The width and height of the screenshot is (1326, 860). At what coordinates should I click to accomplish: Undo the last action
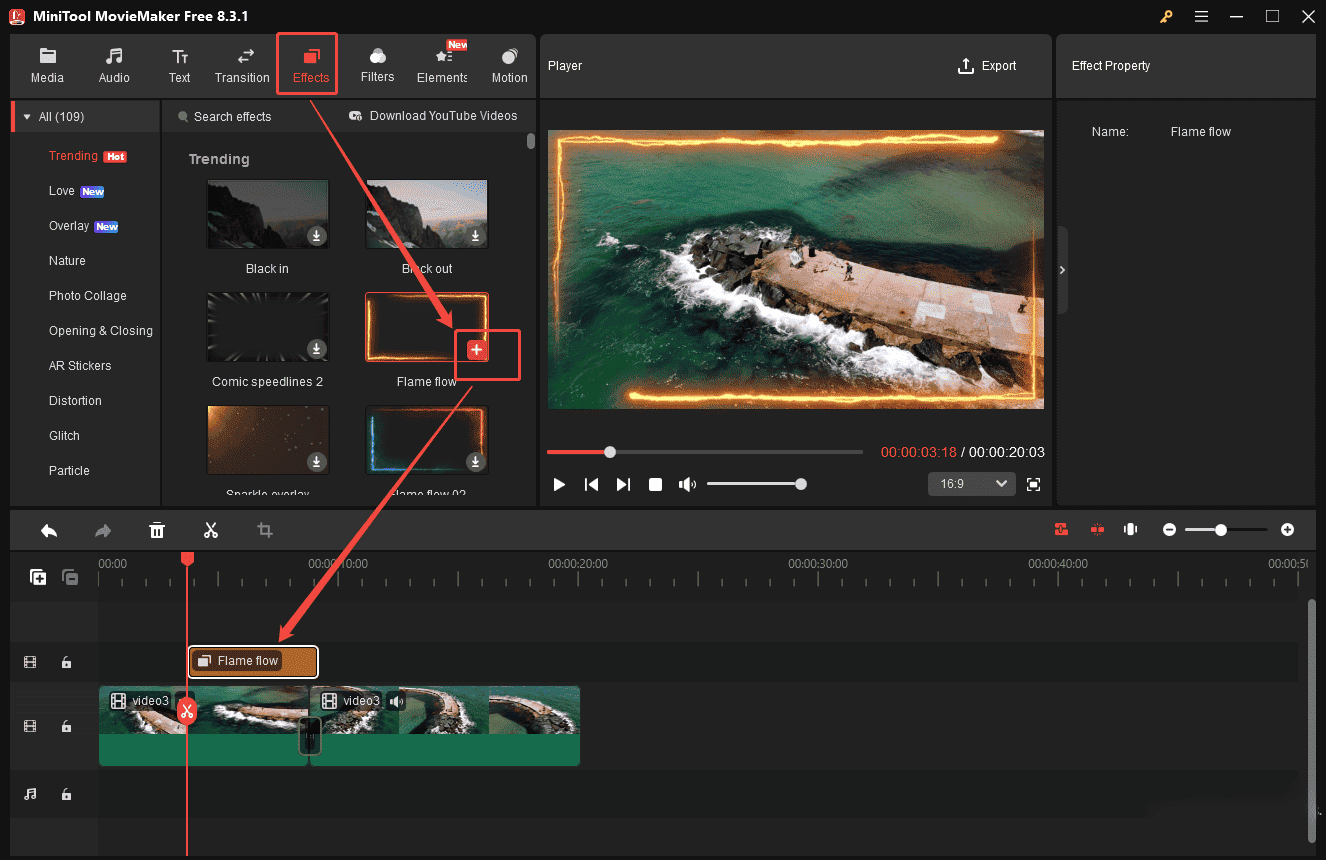pyautogui.click(x=49, y=530)
